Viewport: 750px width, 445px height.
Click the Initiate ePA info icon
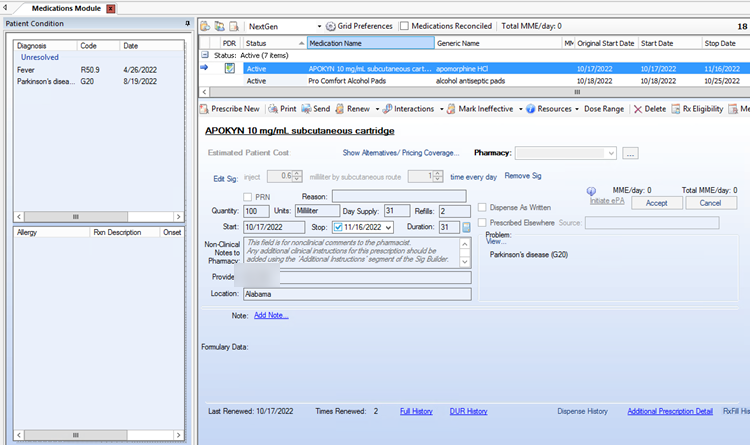click(591, 191)
